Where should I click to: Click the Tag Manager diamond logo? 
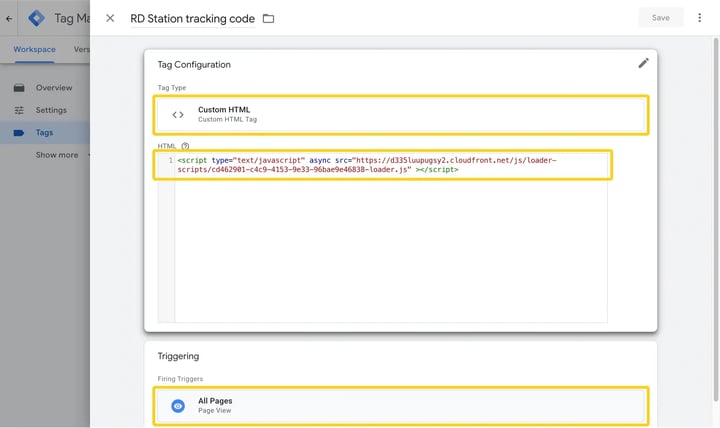[36, 18]
